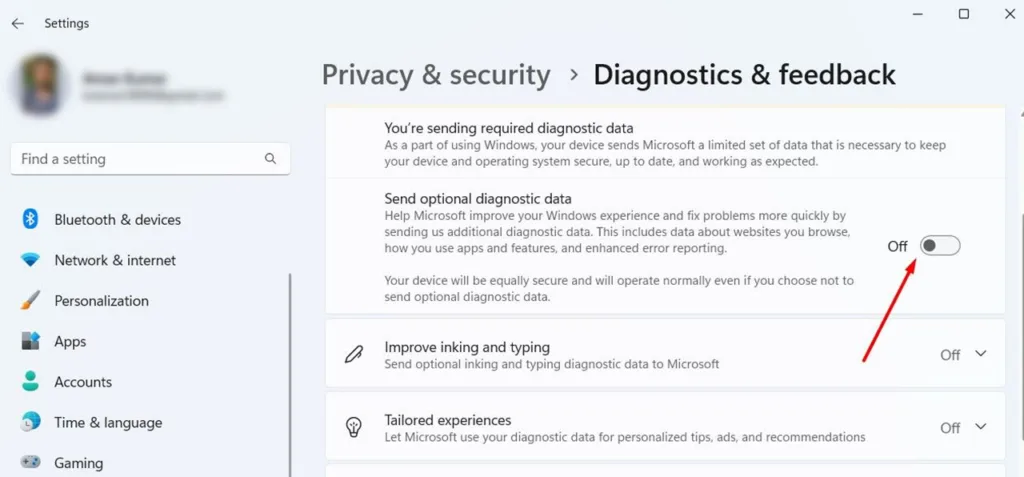Open the Improve inking and typing row
Viewport: 1024px width, 477px height.
click(665, 354)
